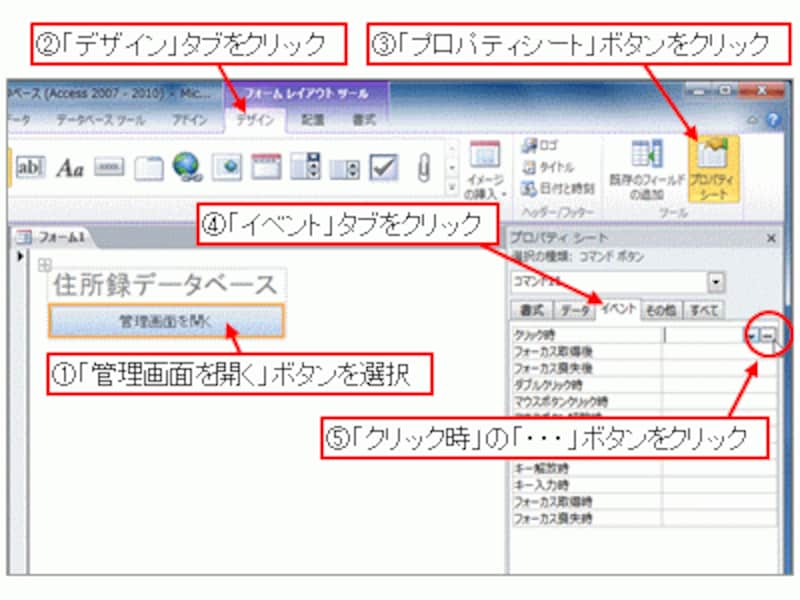Click the ロゴ (Logo) button
Viewport: 800px width, 600px height.
(542, 146)
